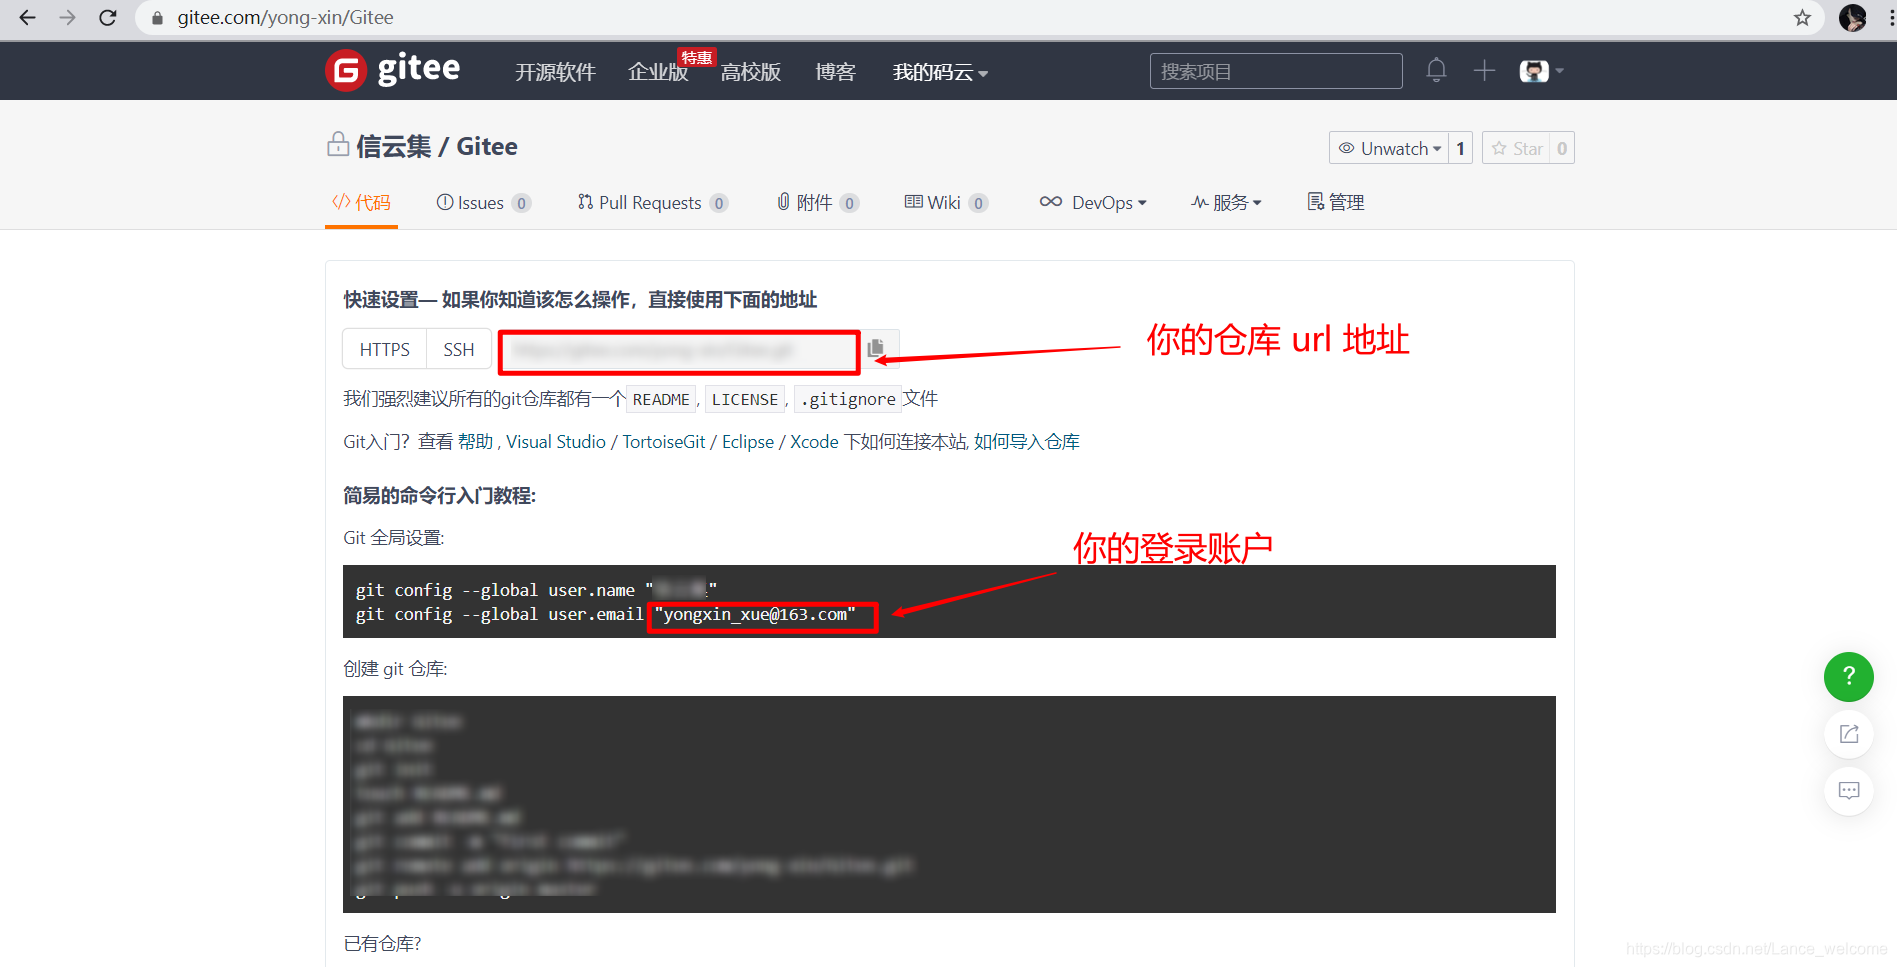The image size is (1897, 967).
Task: Click the Gitee repository name link
Action: [487, 146]
